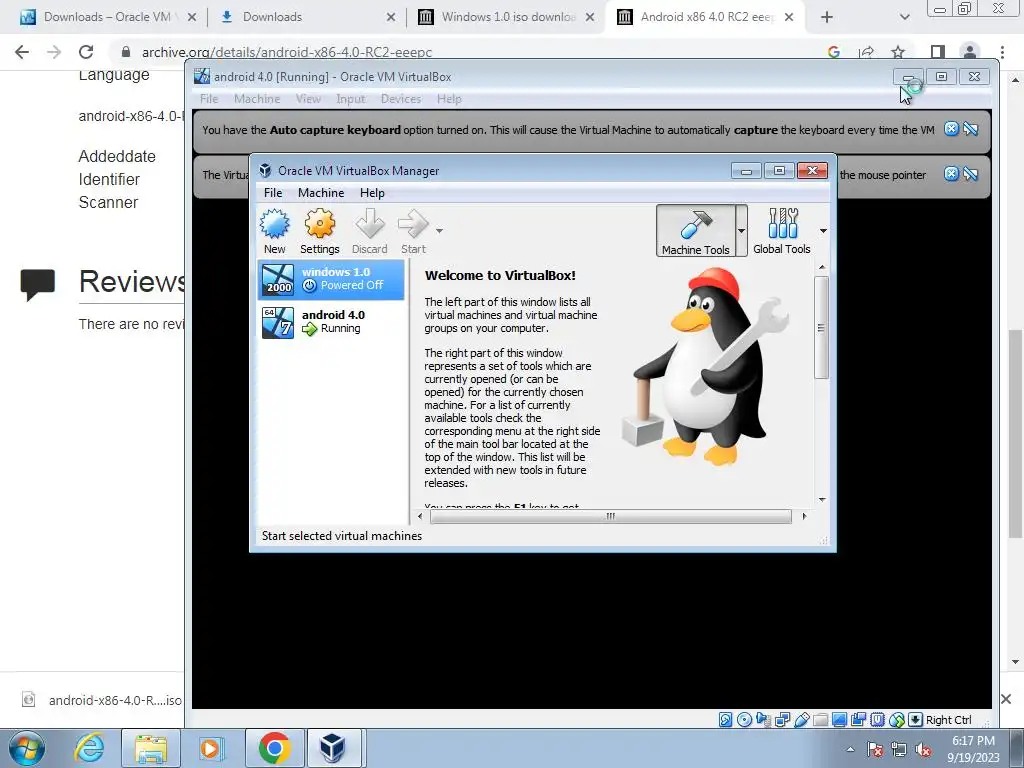Open View menu of android 4.0 VM window
1024x768 pixels.
point(308,99)
